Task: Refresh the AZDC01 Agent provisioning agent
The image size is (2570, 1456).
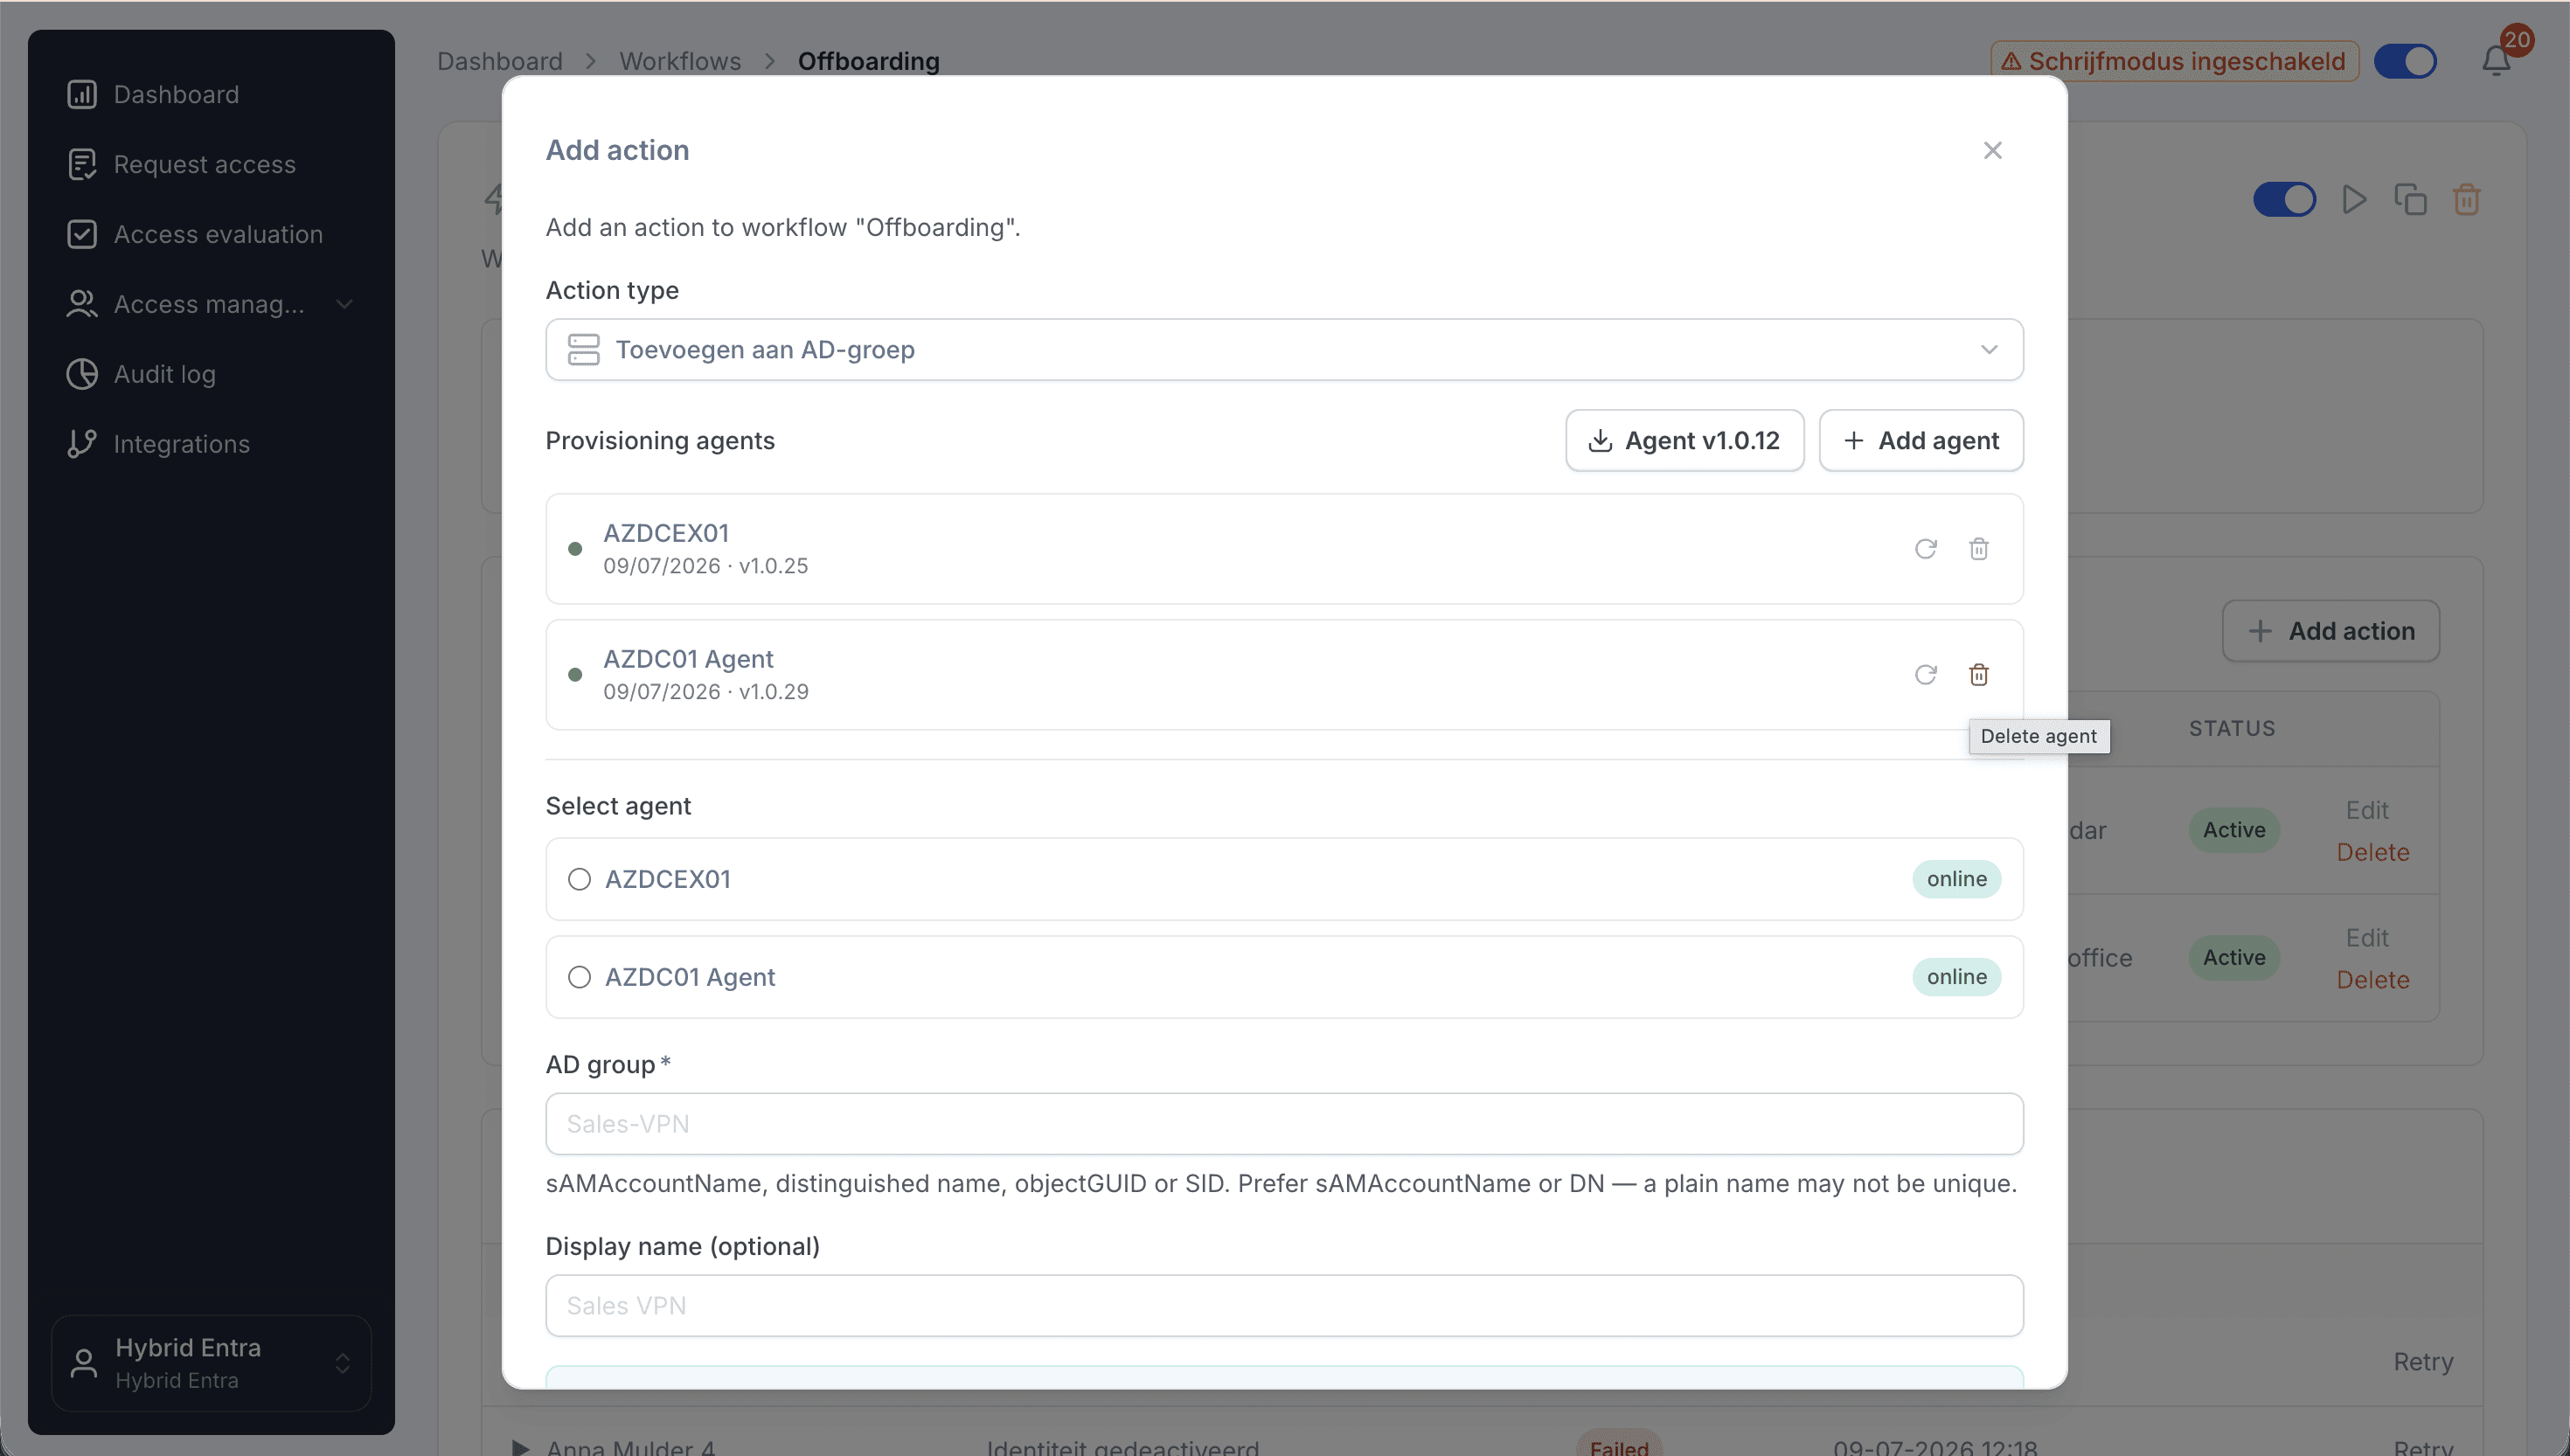Action: pyautogui.click(x=1926, y=675)
